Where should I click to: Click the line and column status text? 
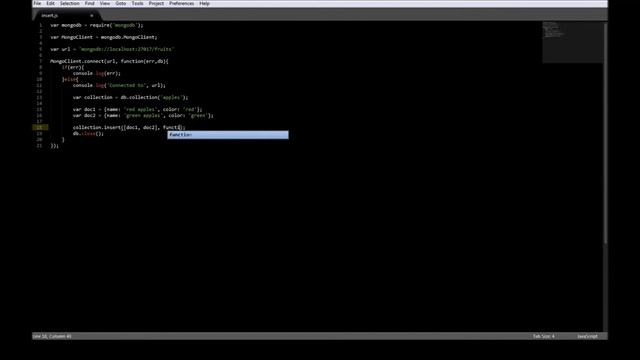(x=52, y=336)
